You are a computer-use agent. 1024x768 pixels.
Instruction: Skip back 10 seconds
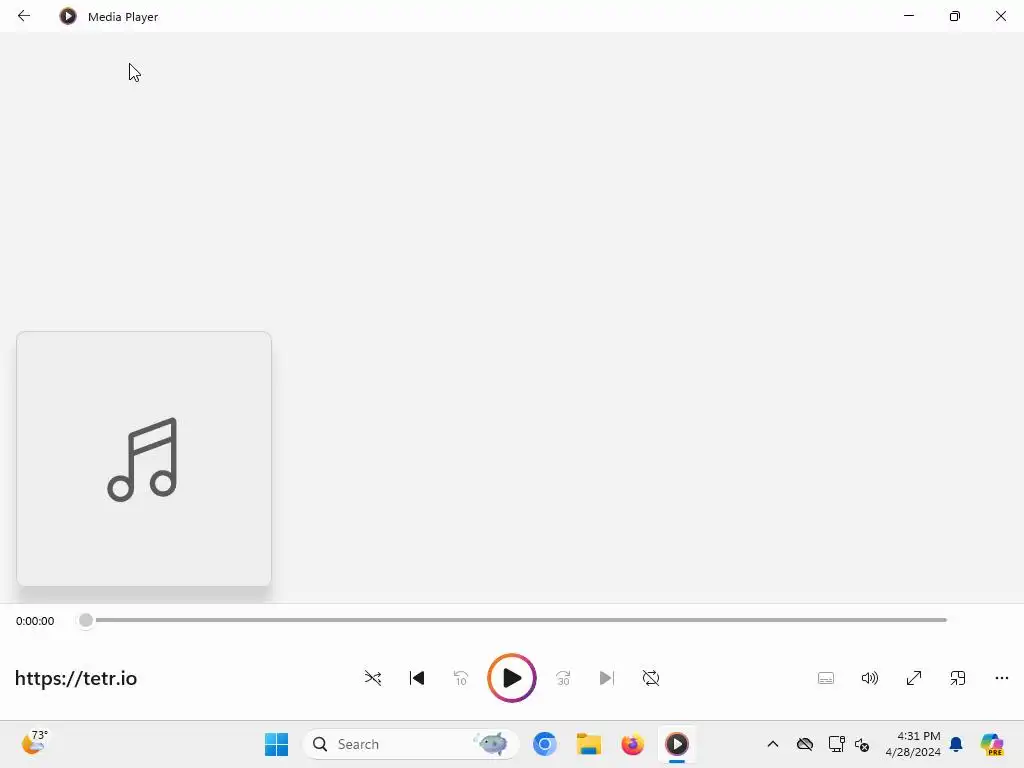pyautogui.click(x=460, y=678)
